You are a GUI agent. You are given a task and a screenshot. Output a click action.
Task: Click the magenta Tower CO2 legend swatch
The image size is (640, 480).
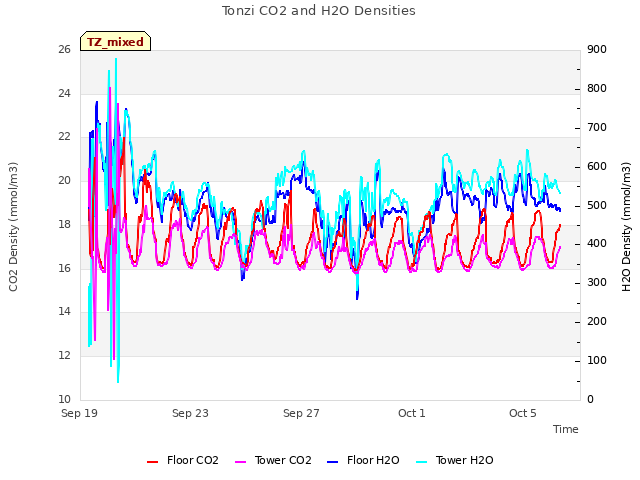241,462
